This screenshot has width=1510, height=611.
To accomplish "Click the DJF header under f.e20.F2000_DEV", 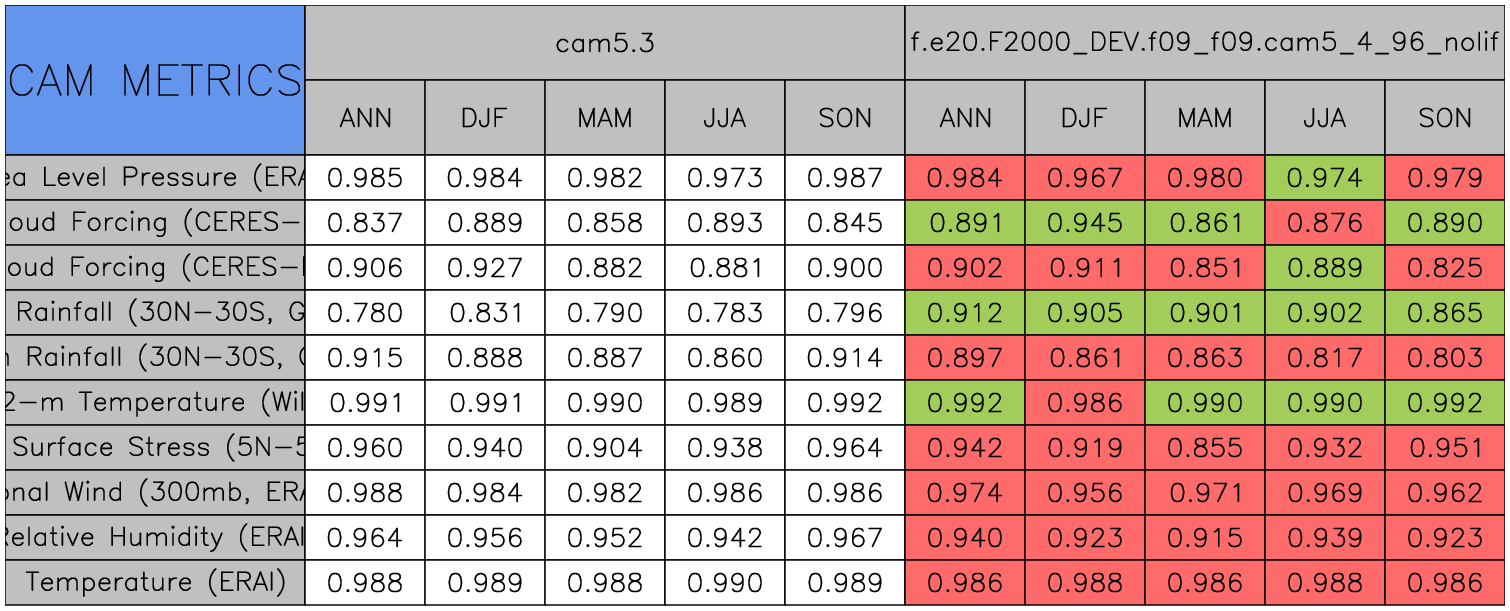I will pos(1085,118).
